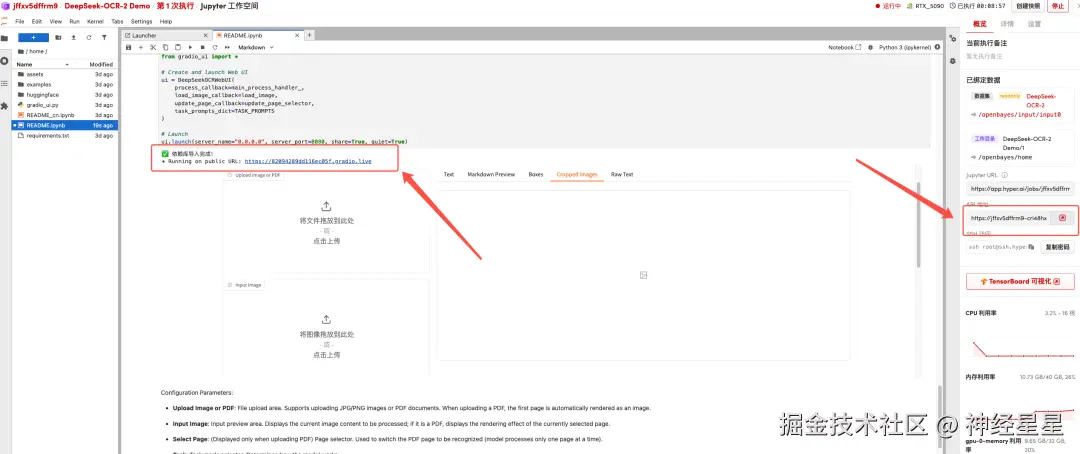Image resolution: width=1080 pixels, height=454 pixels.
Task: Open the File menu
Action: (x=19, y=21)
